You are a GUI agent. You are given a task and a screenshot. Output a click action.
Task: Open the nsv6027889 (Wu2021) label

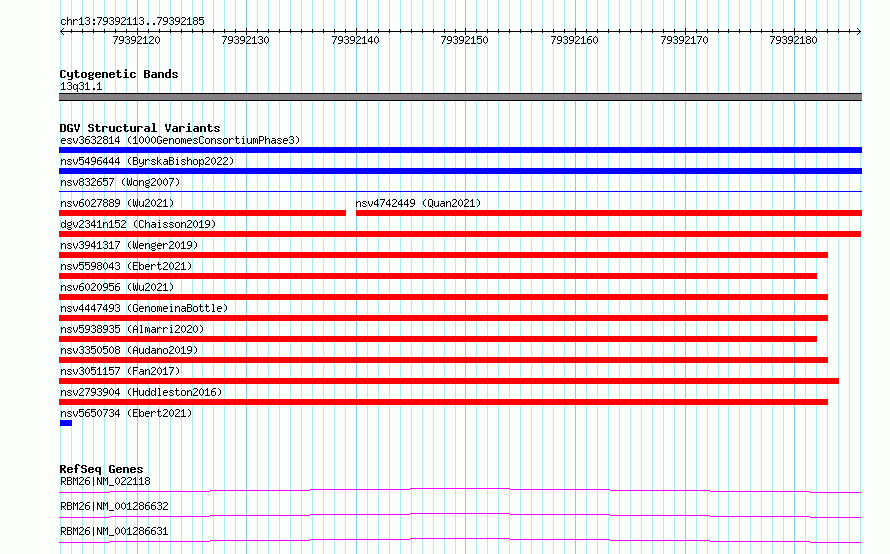117,203
